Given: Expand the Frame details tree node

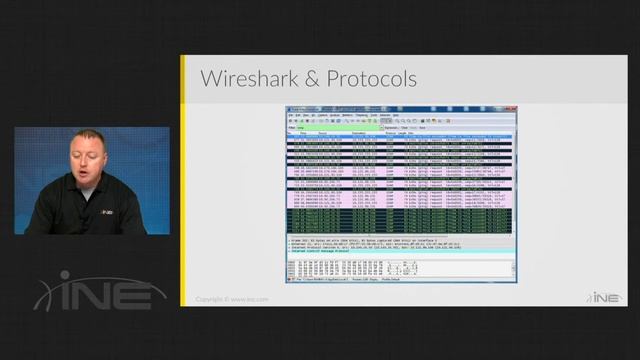Looking at the screenshot, I should (x=290, y=241).
